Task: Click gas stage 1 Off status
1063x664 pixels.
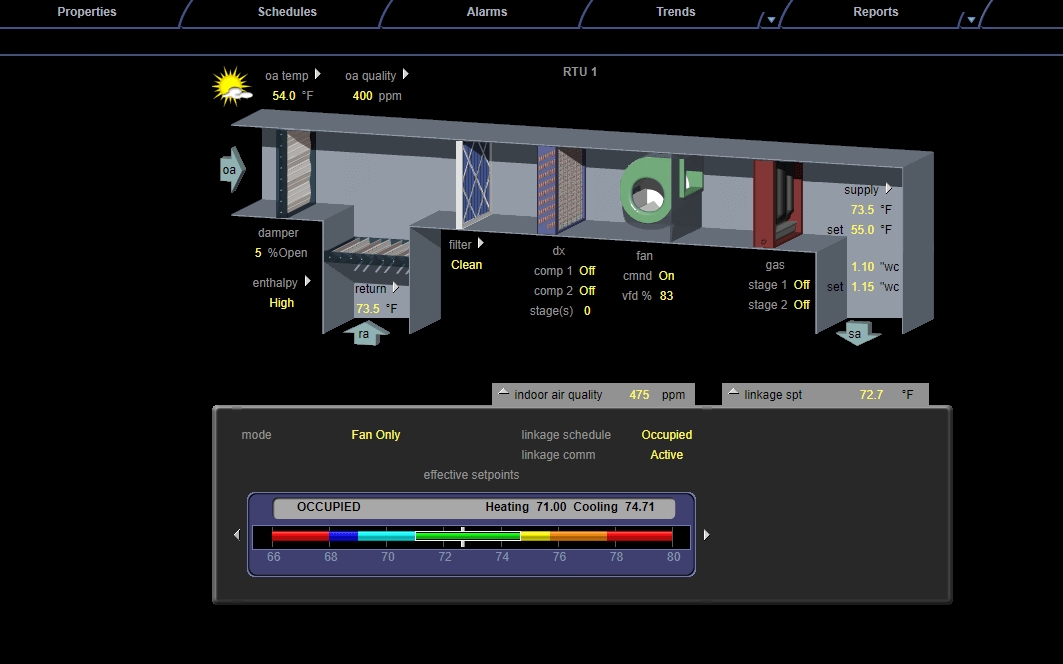Action: click(801, 285)
